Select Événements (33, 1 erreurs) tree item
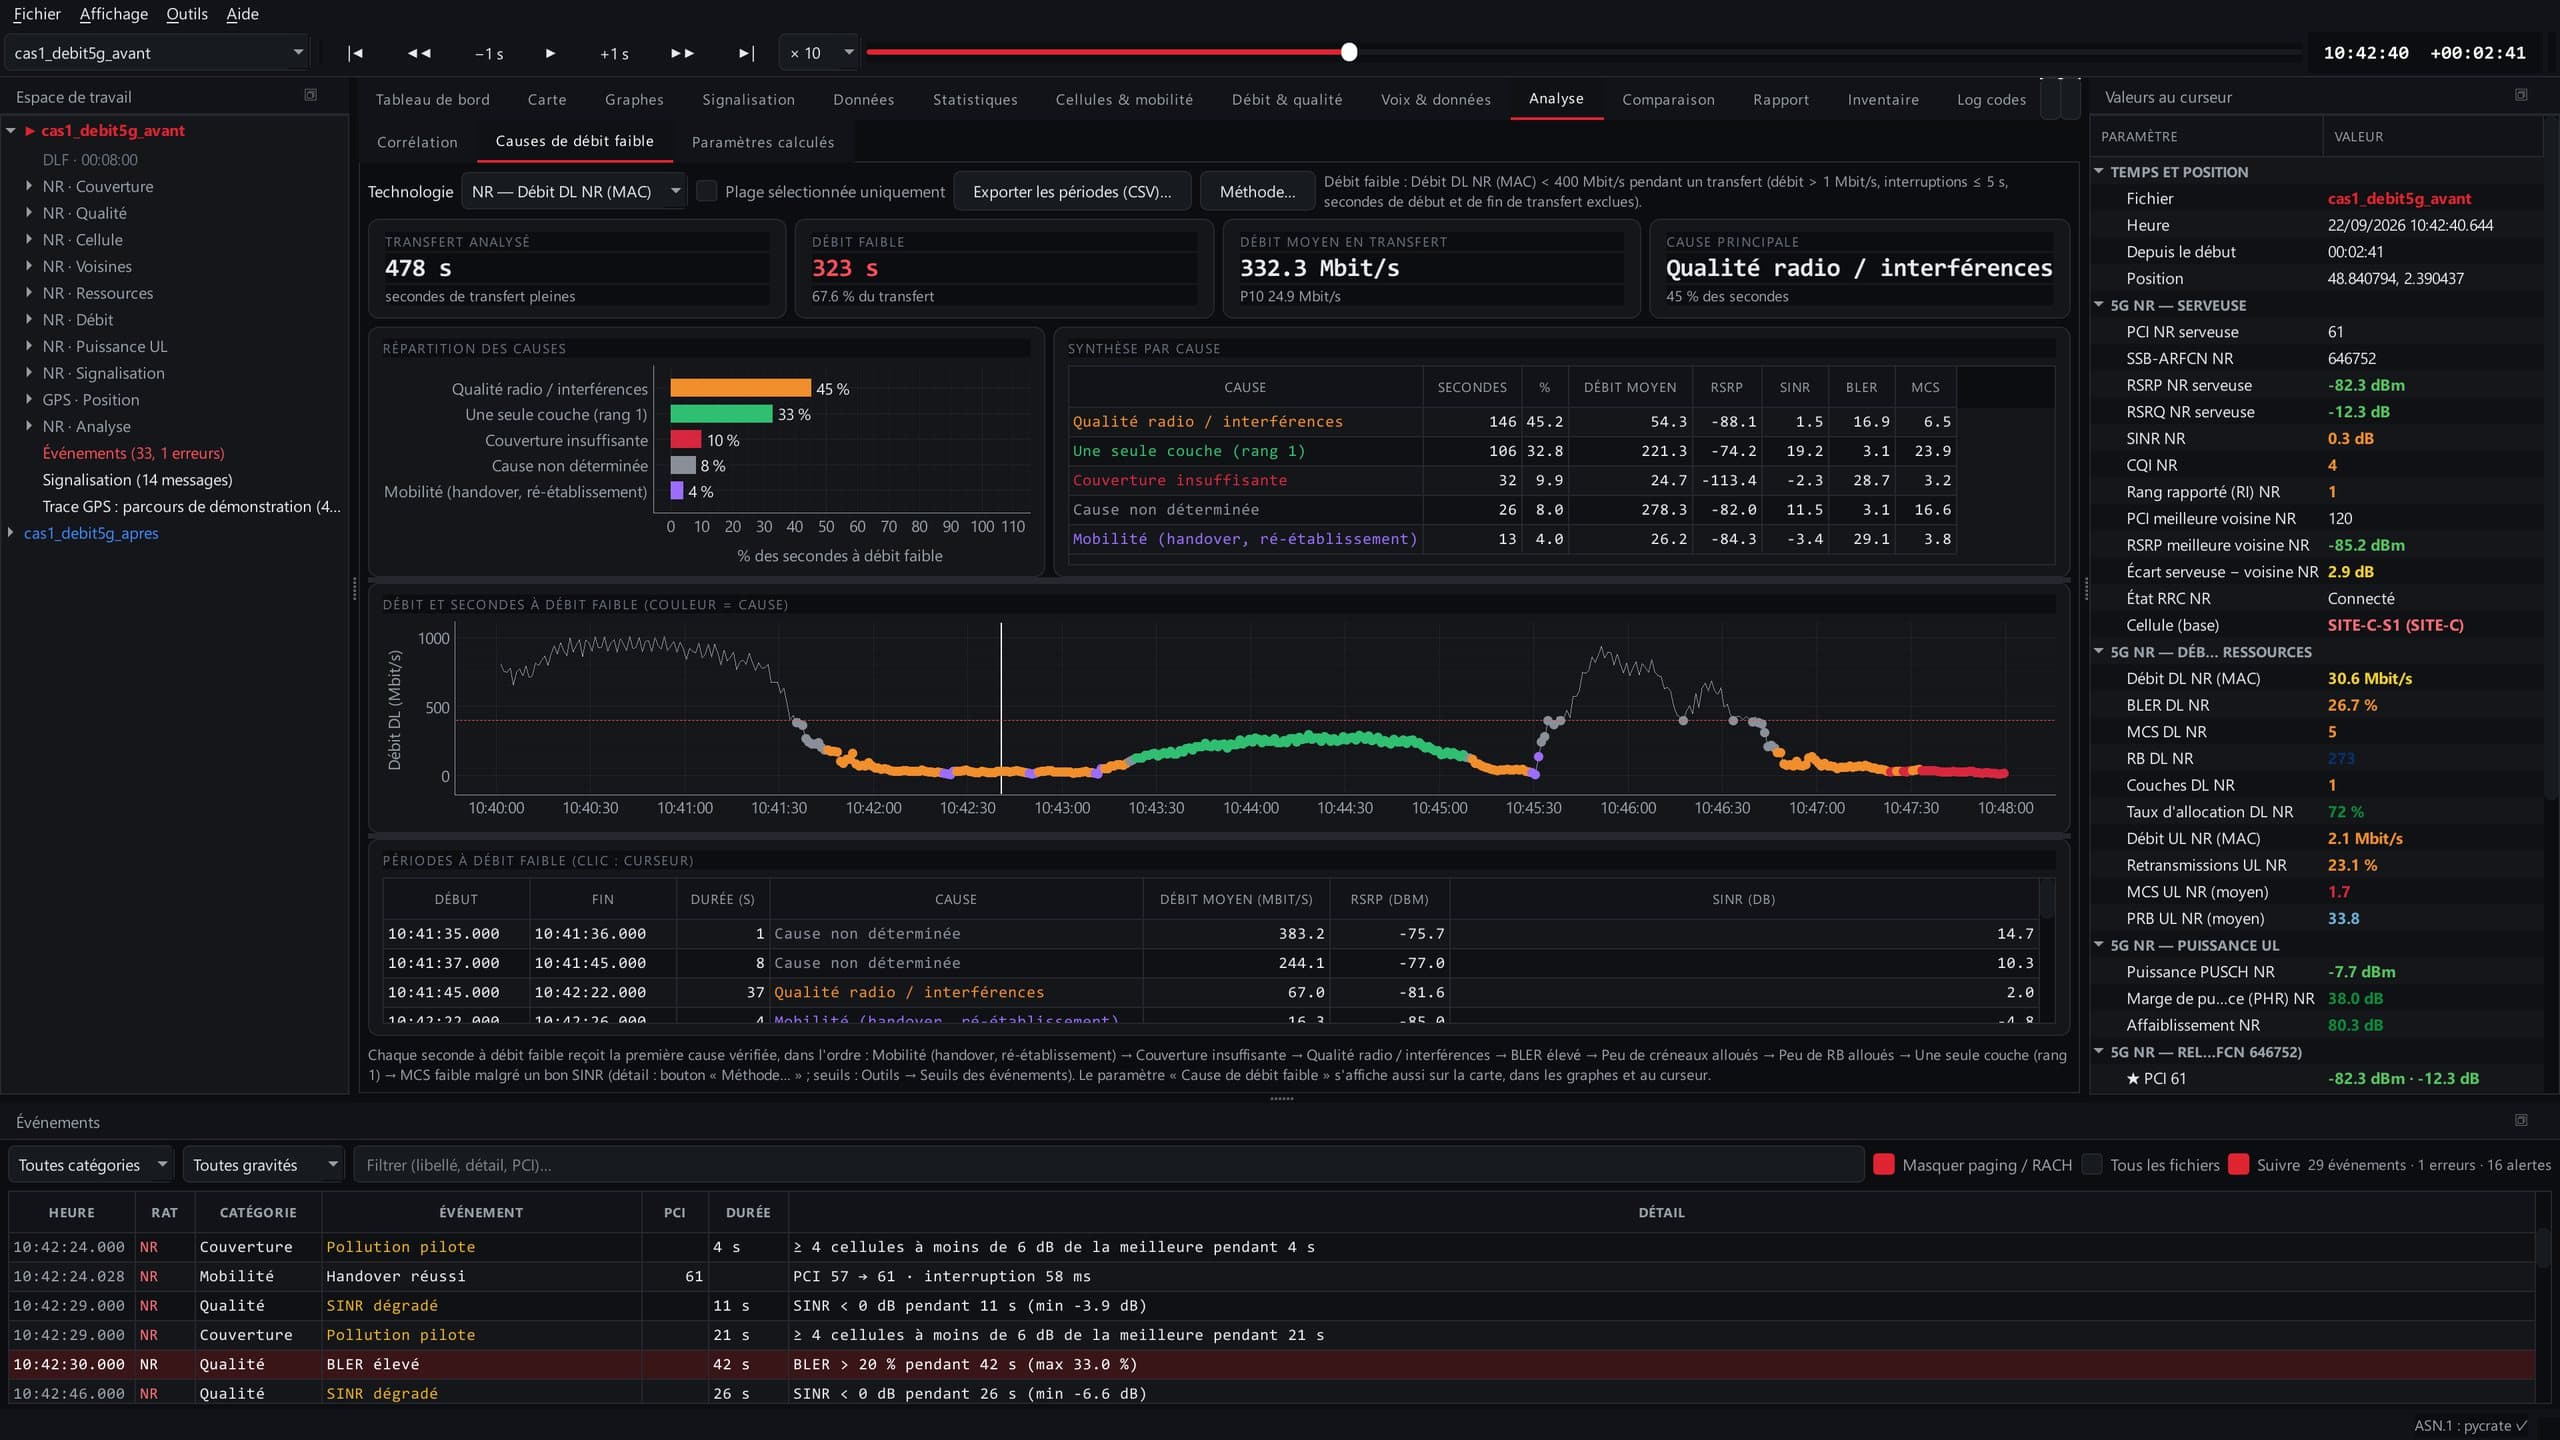 tap(133, 453)
